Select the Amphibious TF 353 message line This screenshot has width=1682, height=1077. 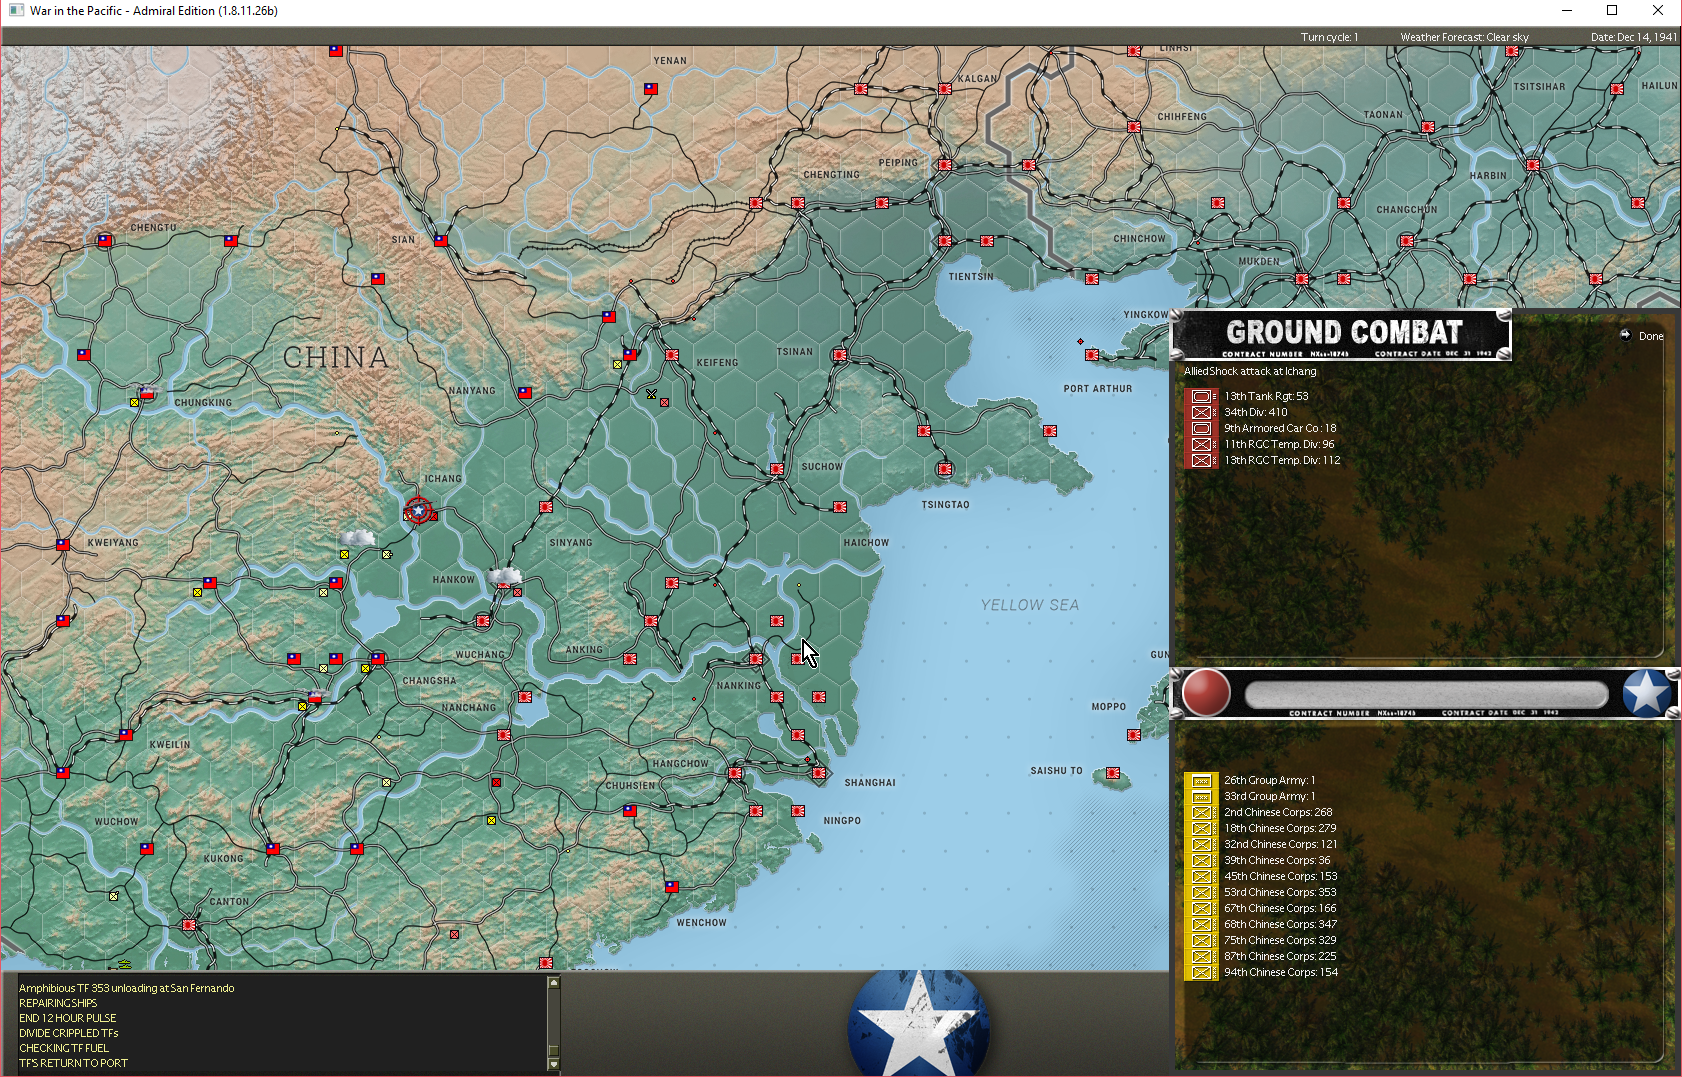tap(127, 988)
